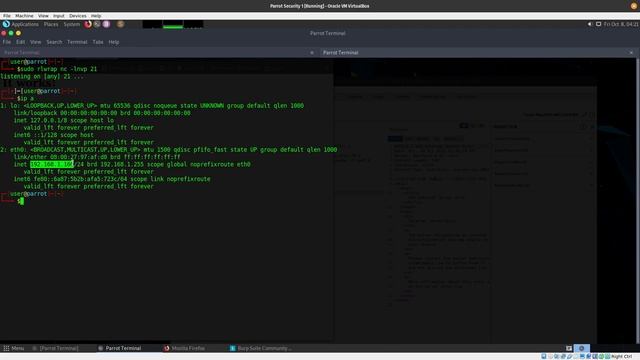Click the highlighted workspace switcher icon
Viewport: 640px width, 360px height.
click(x=581, y=348)
